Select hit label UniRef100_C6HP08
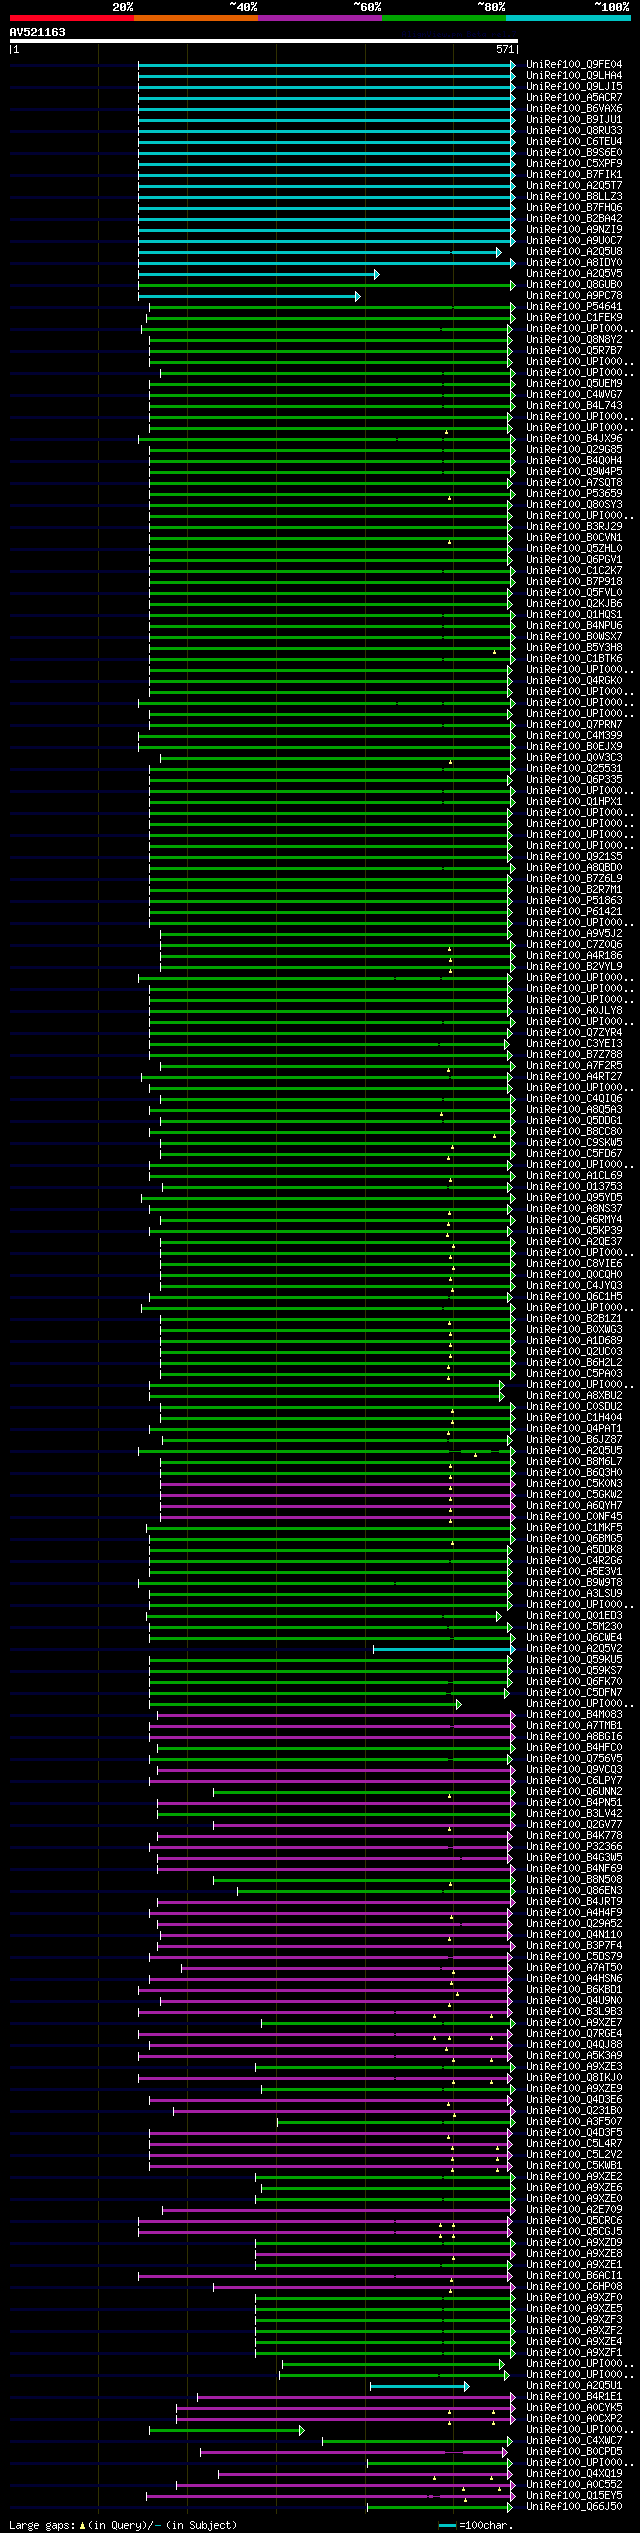This screenshot has width=640, height=2533. pyautogui.click(x=574, y=2287)
